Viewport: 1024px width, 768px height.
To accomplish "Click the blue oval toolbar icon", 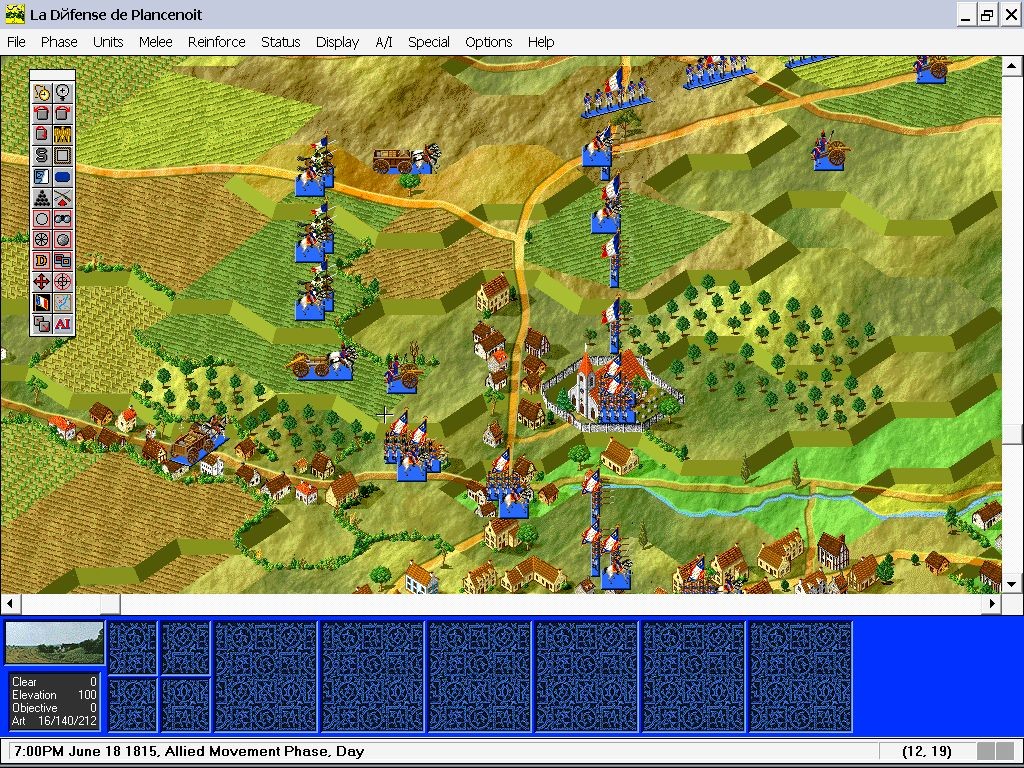I will pyautogui.click(x=63, y=176).
